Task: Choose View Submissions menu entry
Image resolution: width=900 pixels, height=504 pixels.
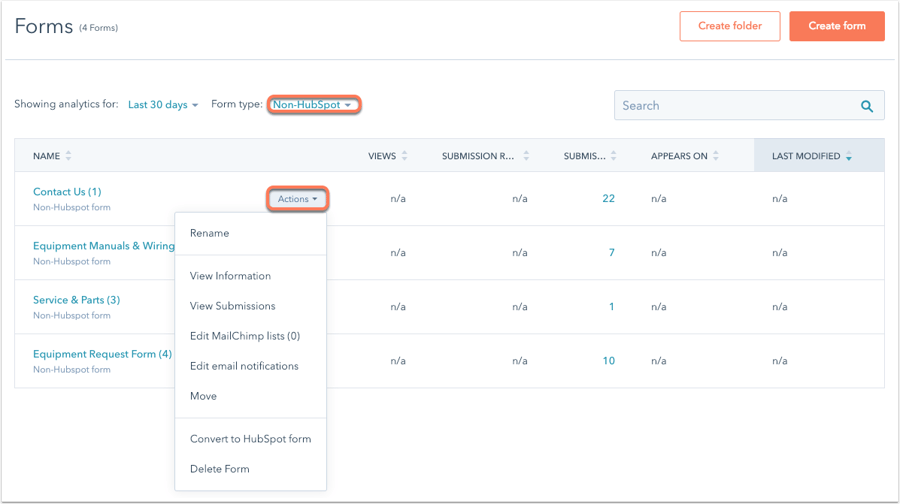Action: [232, 306]
